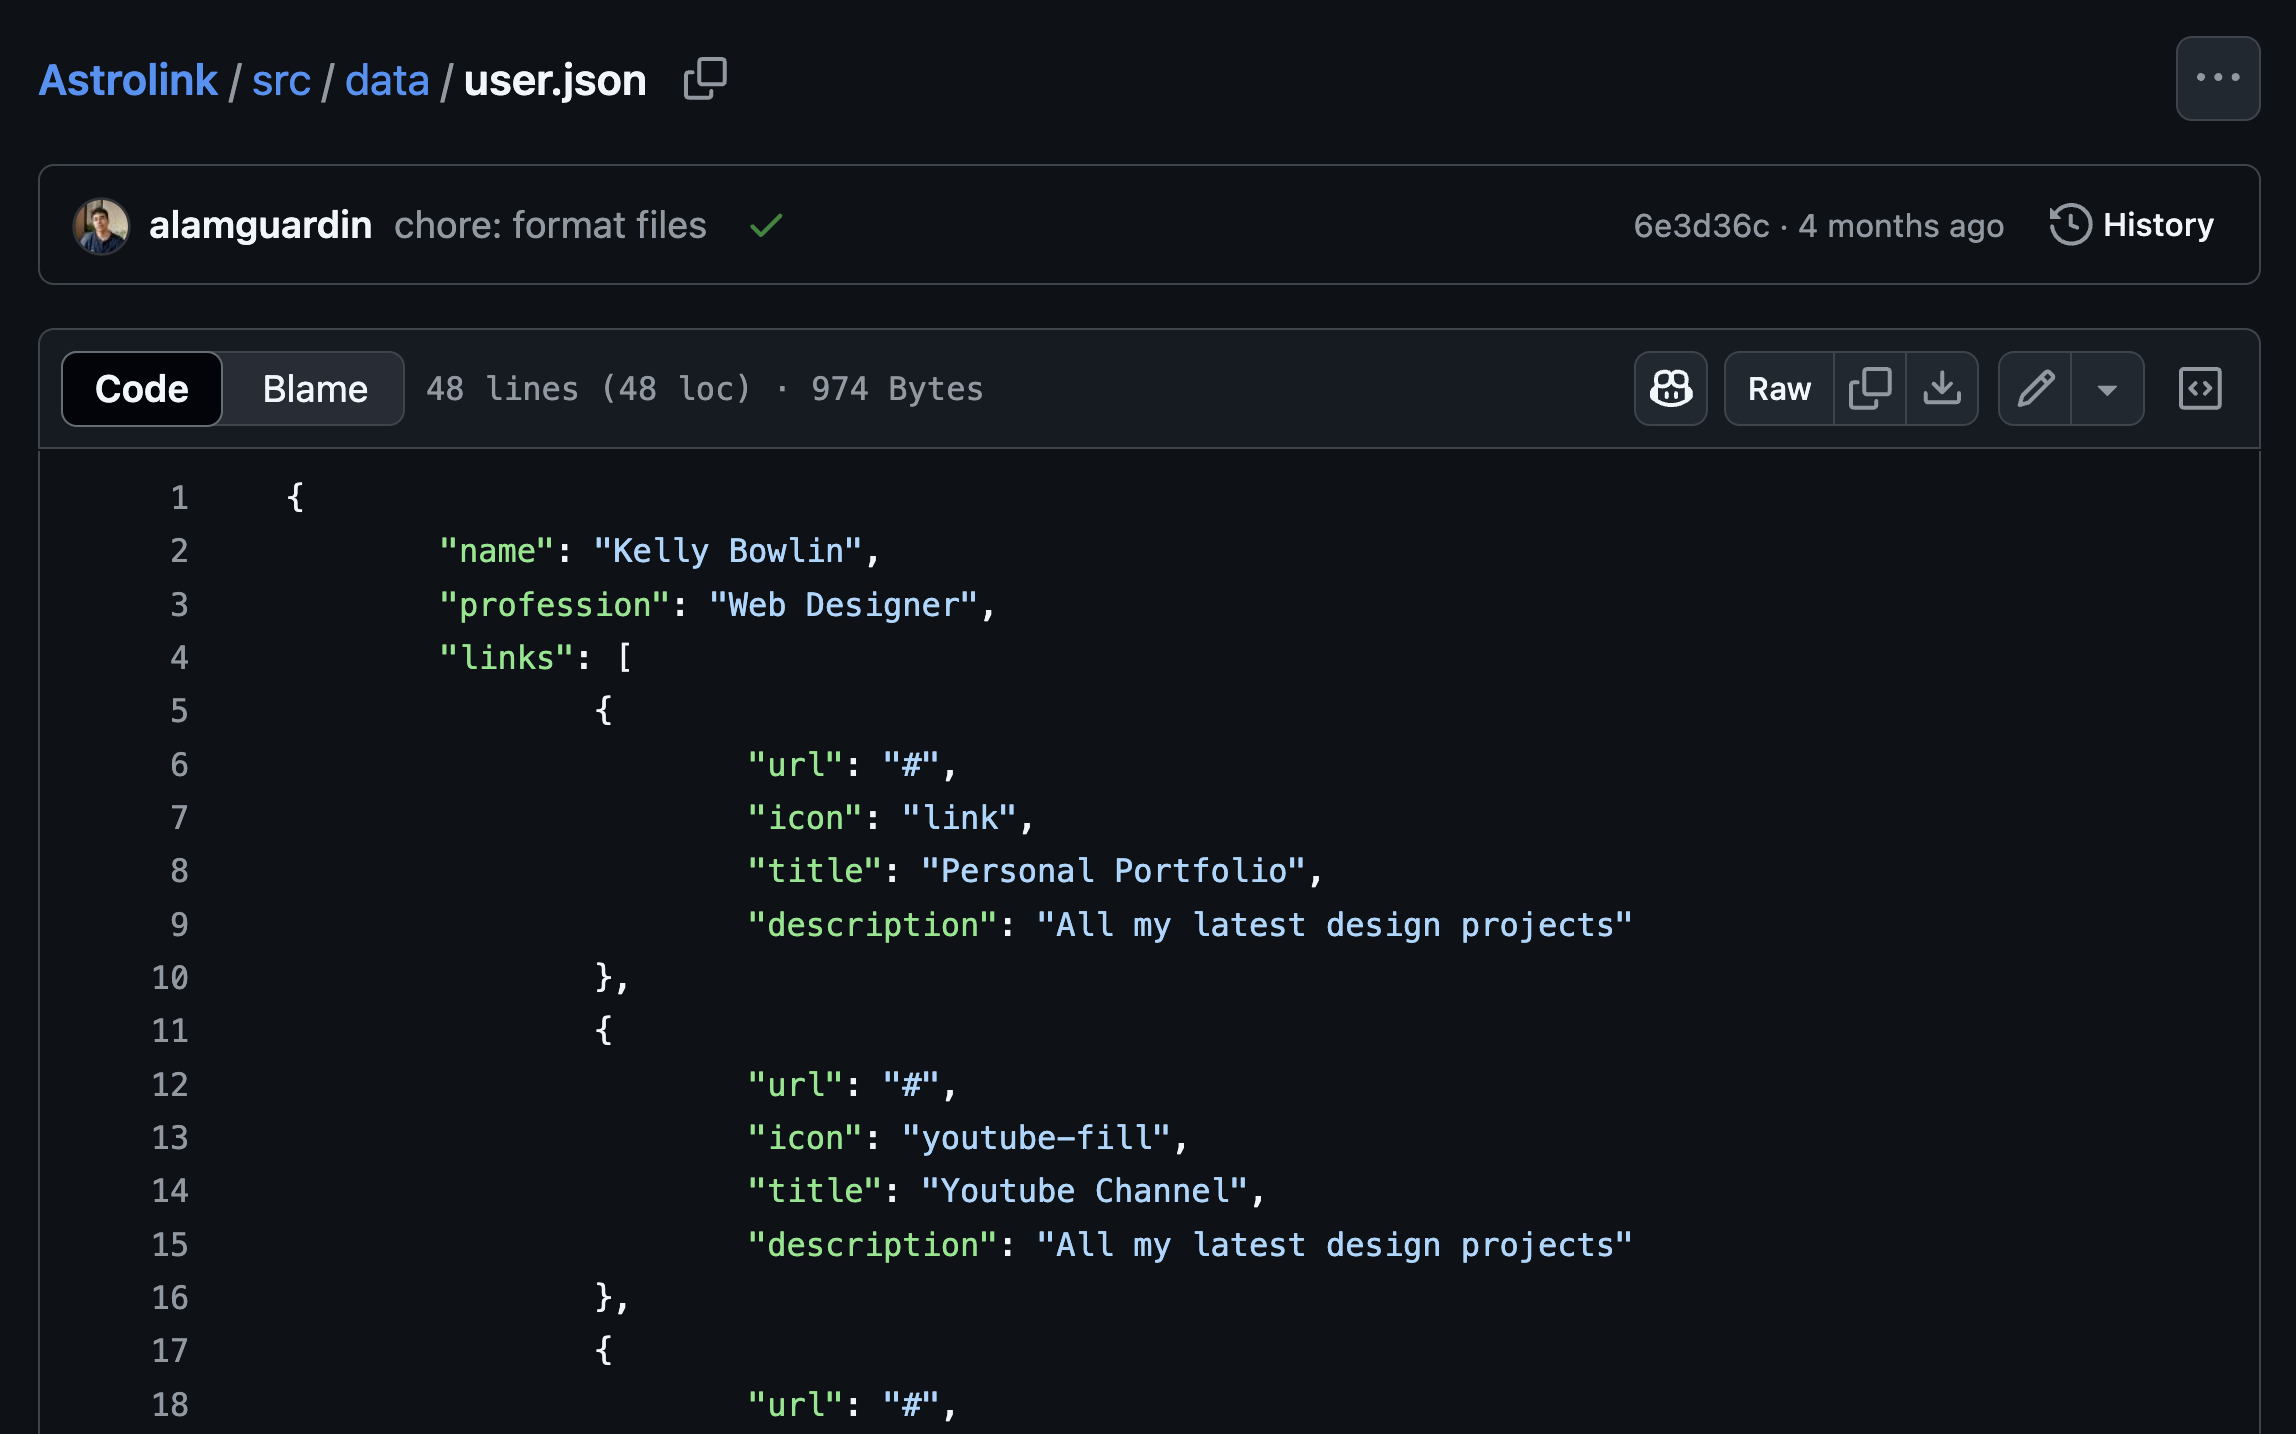Click the description text on line 9
The width and height of the screenshot is (2296, 1434).
click(1335, 924)
